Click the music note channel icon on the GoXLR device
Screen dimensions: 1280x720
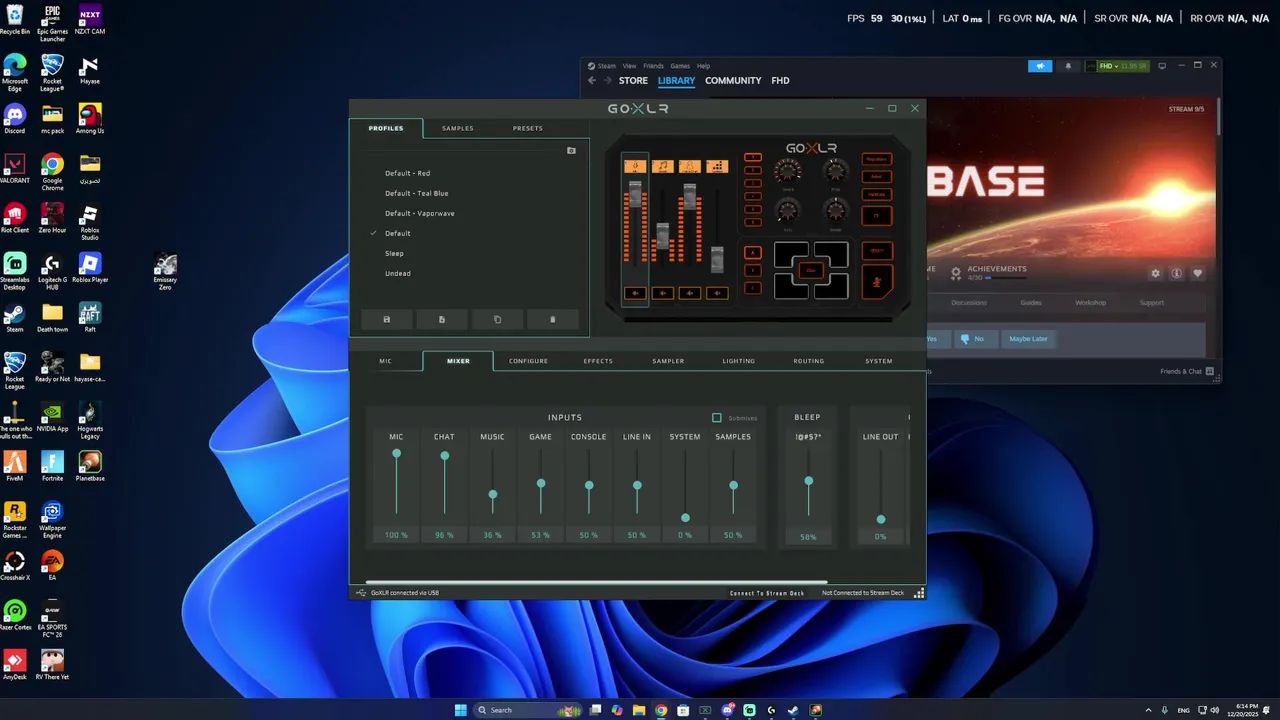pos(662,167)
